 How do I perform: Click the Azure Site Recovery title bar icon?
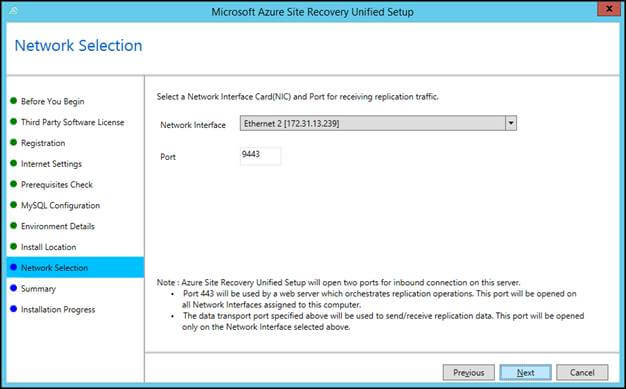[13, 11]
